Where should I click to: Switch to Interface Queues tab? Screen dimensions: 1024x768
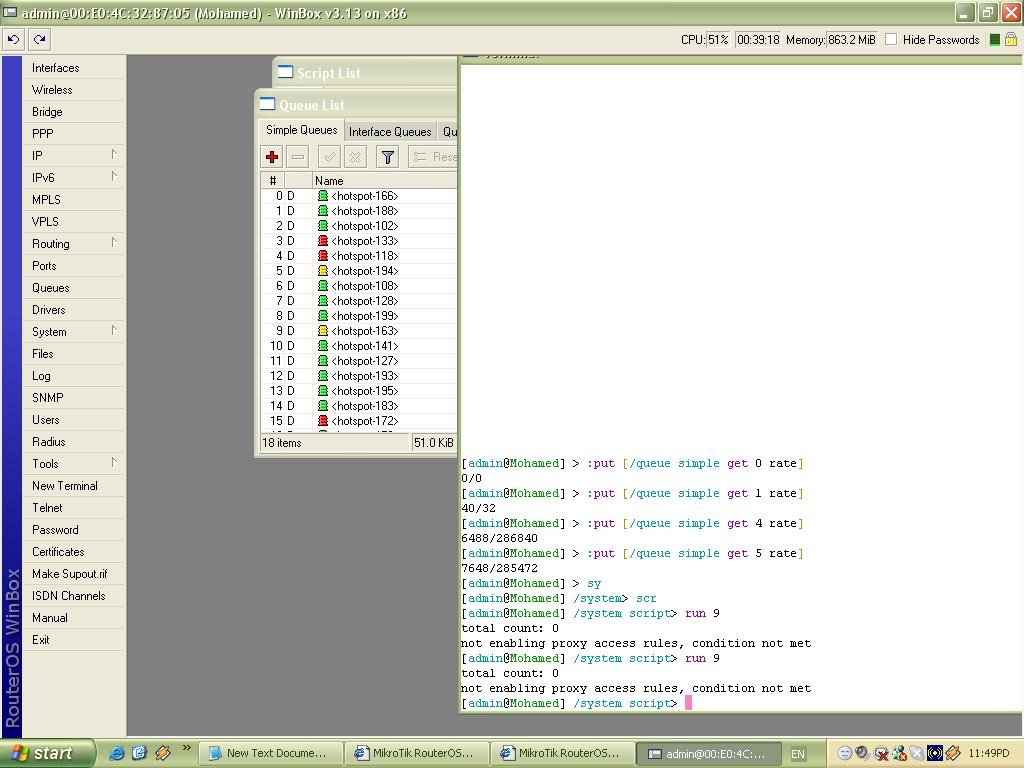pos(390,131)
